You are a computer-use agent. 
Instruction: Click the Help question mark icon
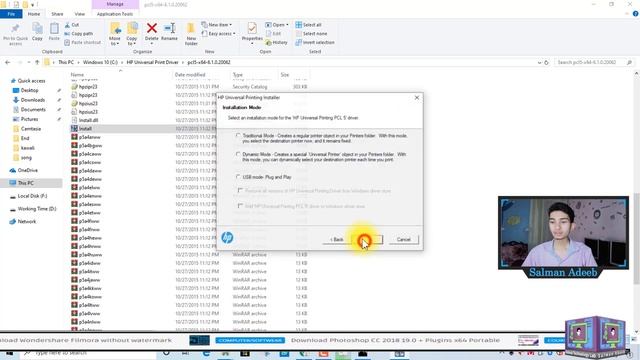coord(636,14)
